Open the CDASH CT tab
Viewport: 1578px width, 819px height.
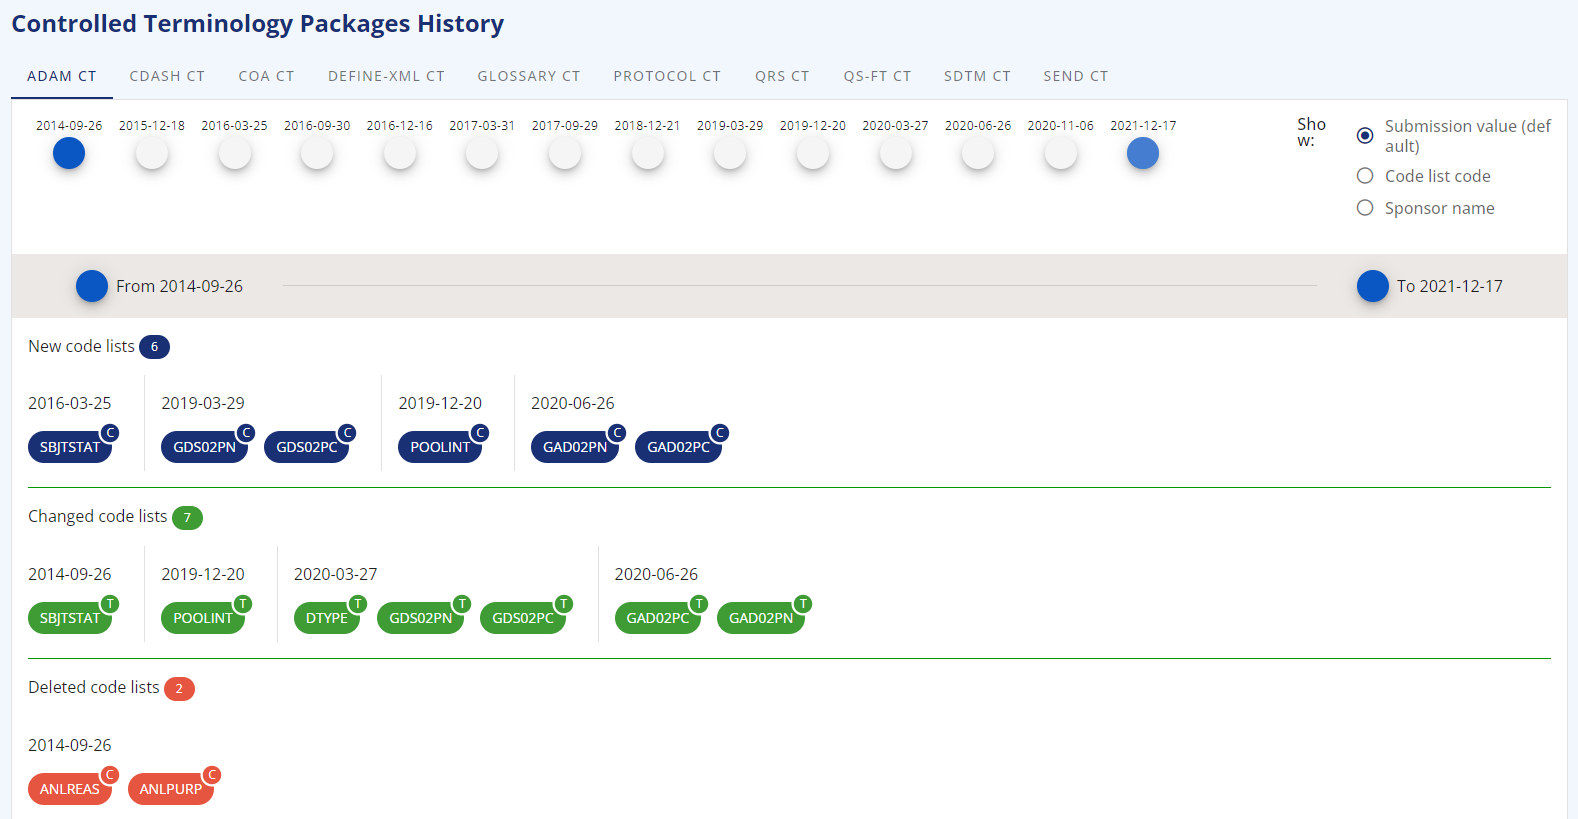(x=167, y=76)
